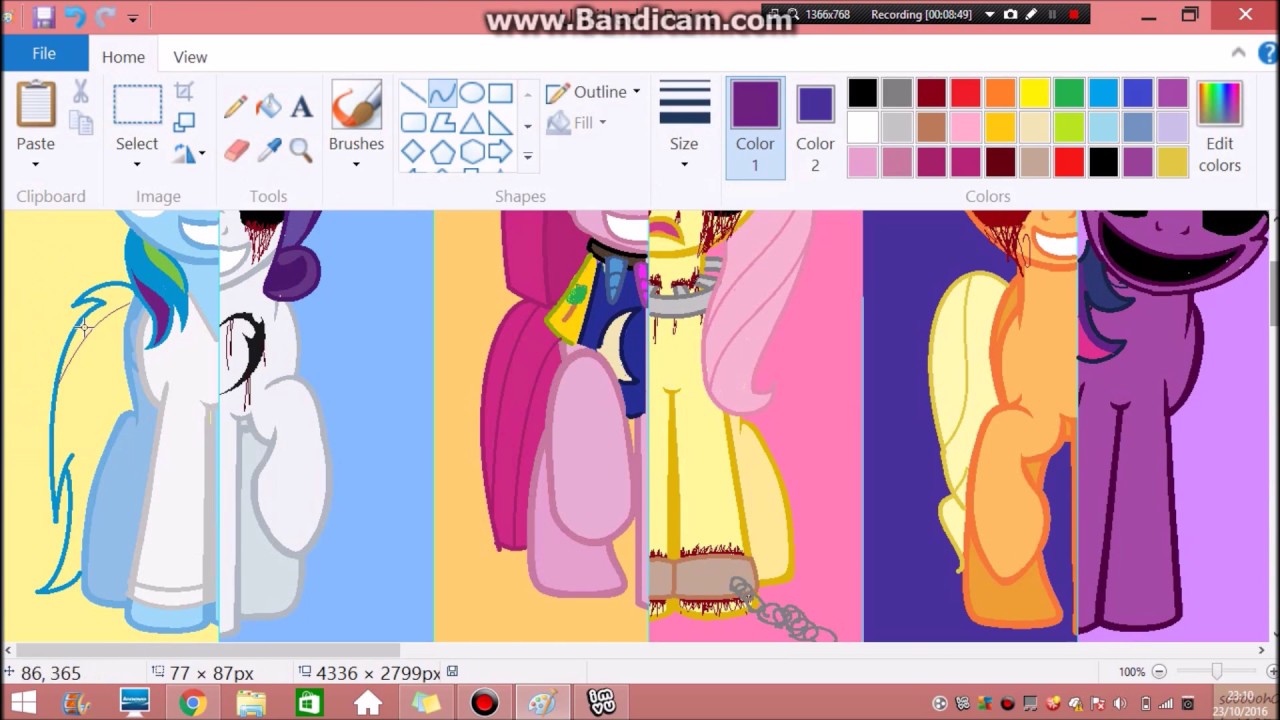The image size is (1280, 720).
Task: Open File Explorer from the taskbar
Action: 251,703
